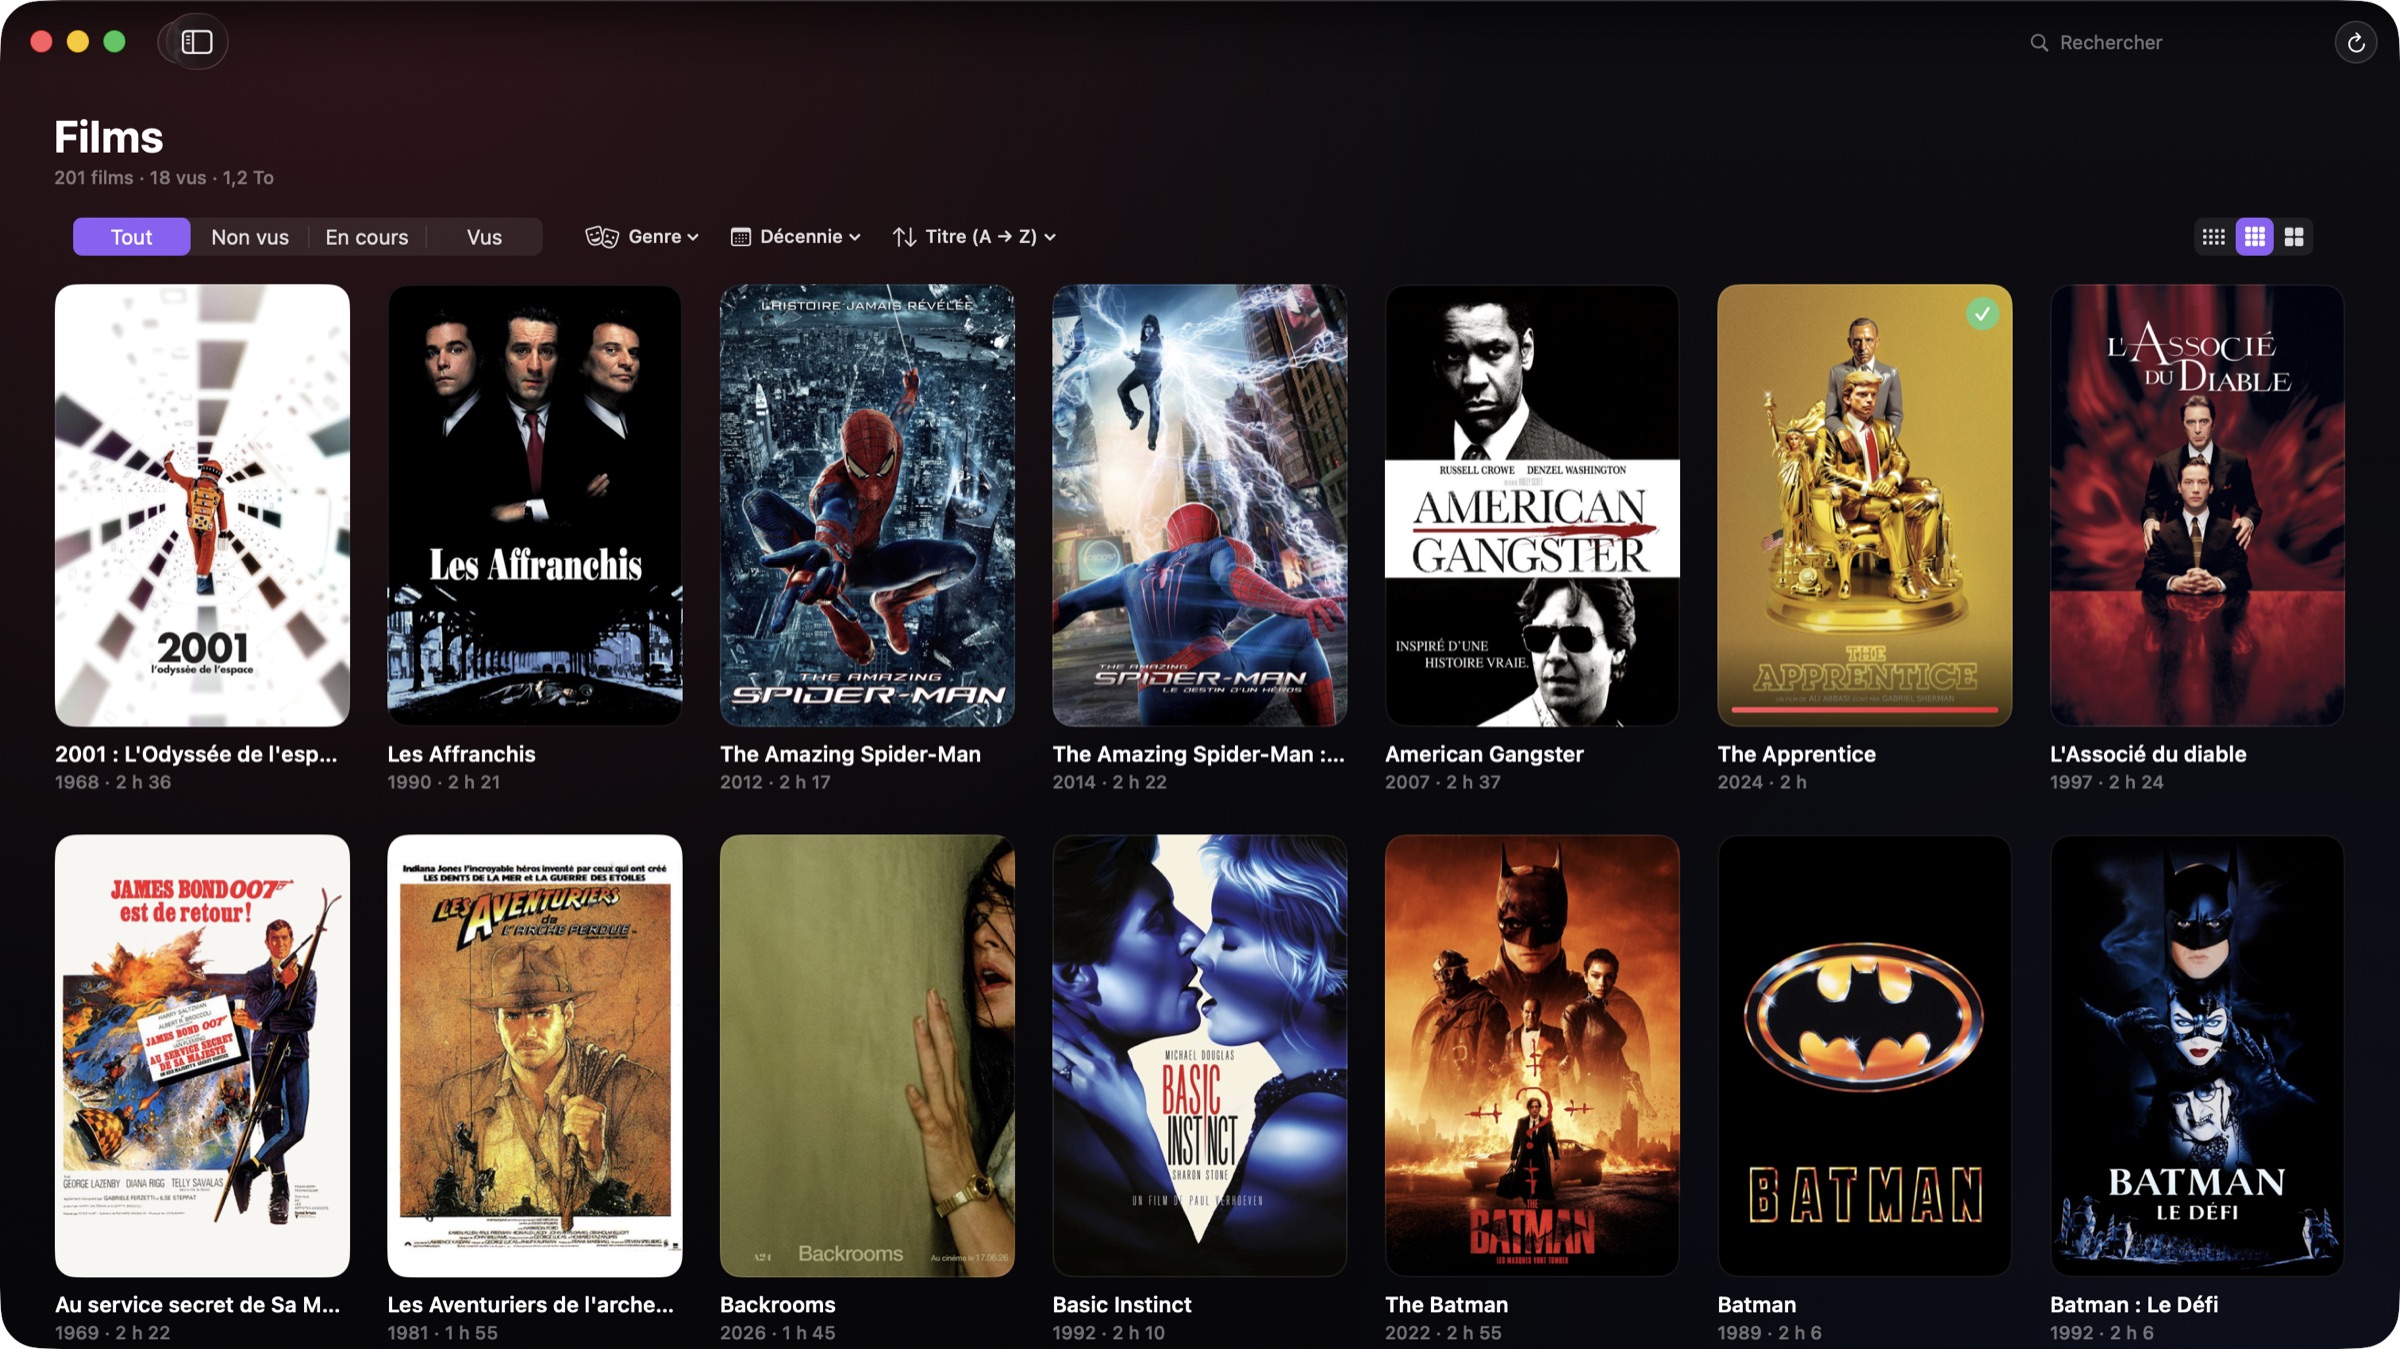This screenshot has width=2400, height=1349.
Task: Open Les Aventuriers de l'arche perdue poster
Action: (x=535, y=1056)
